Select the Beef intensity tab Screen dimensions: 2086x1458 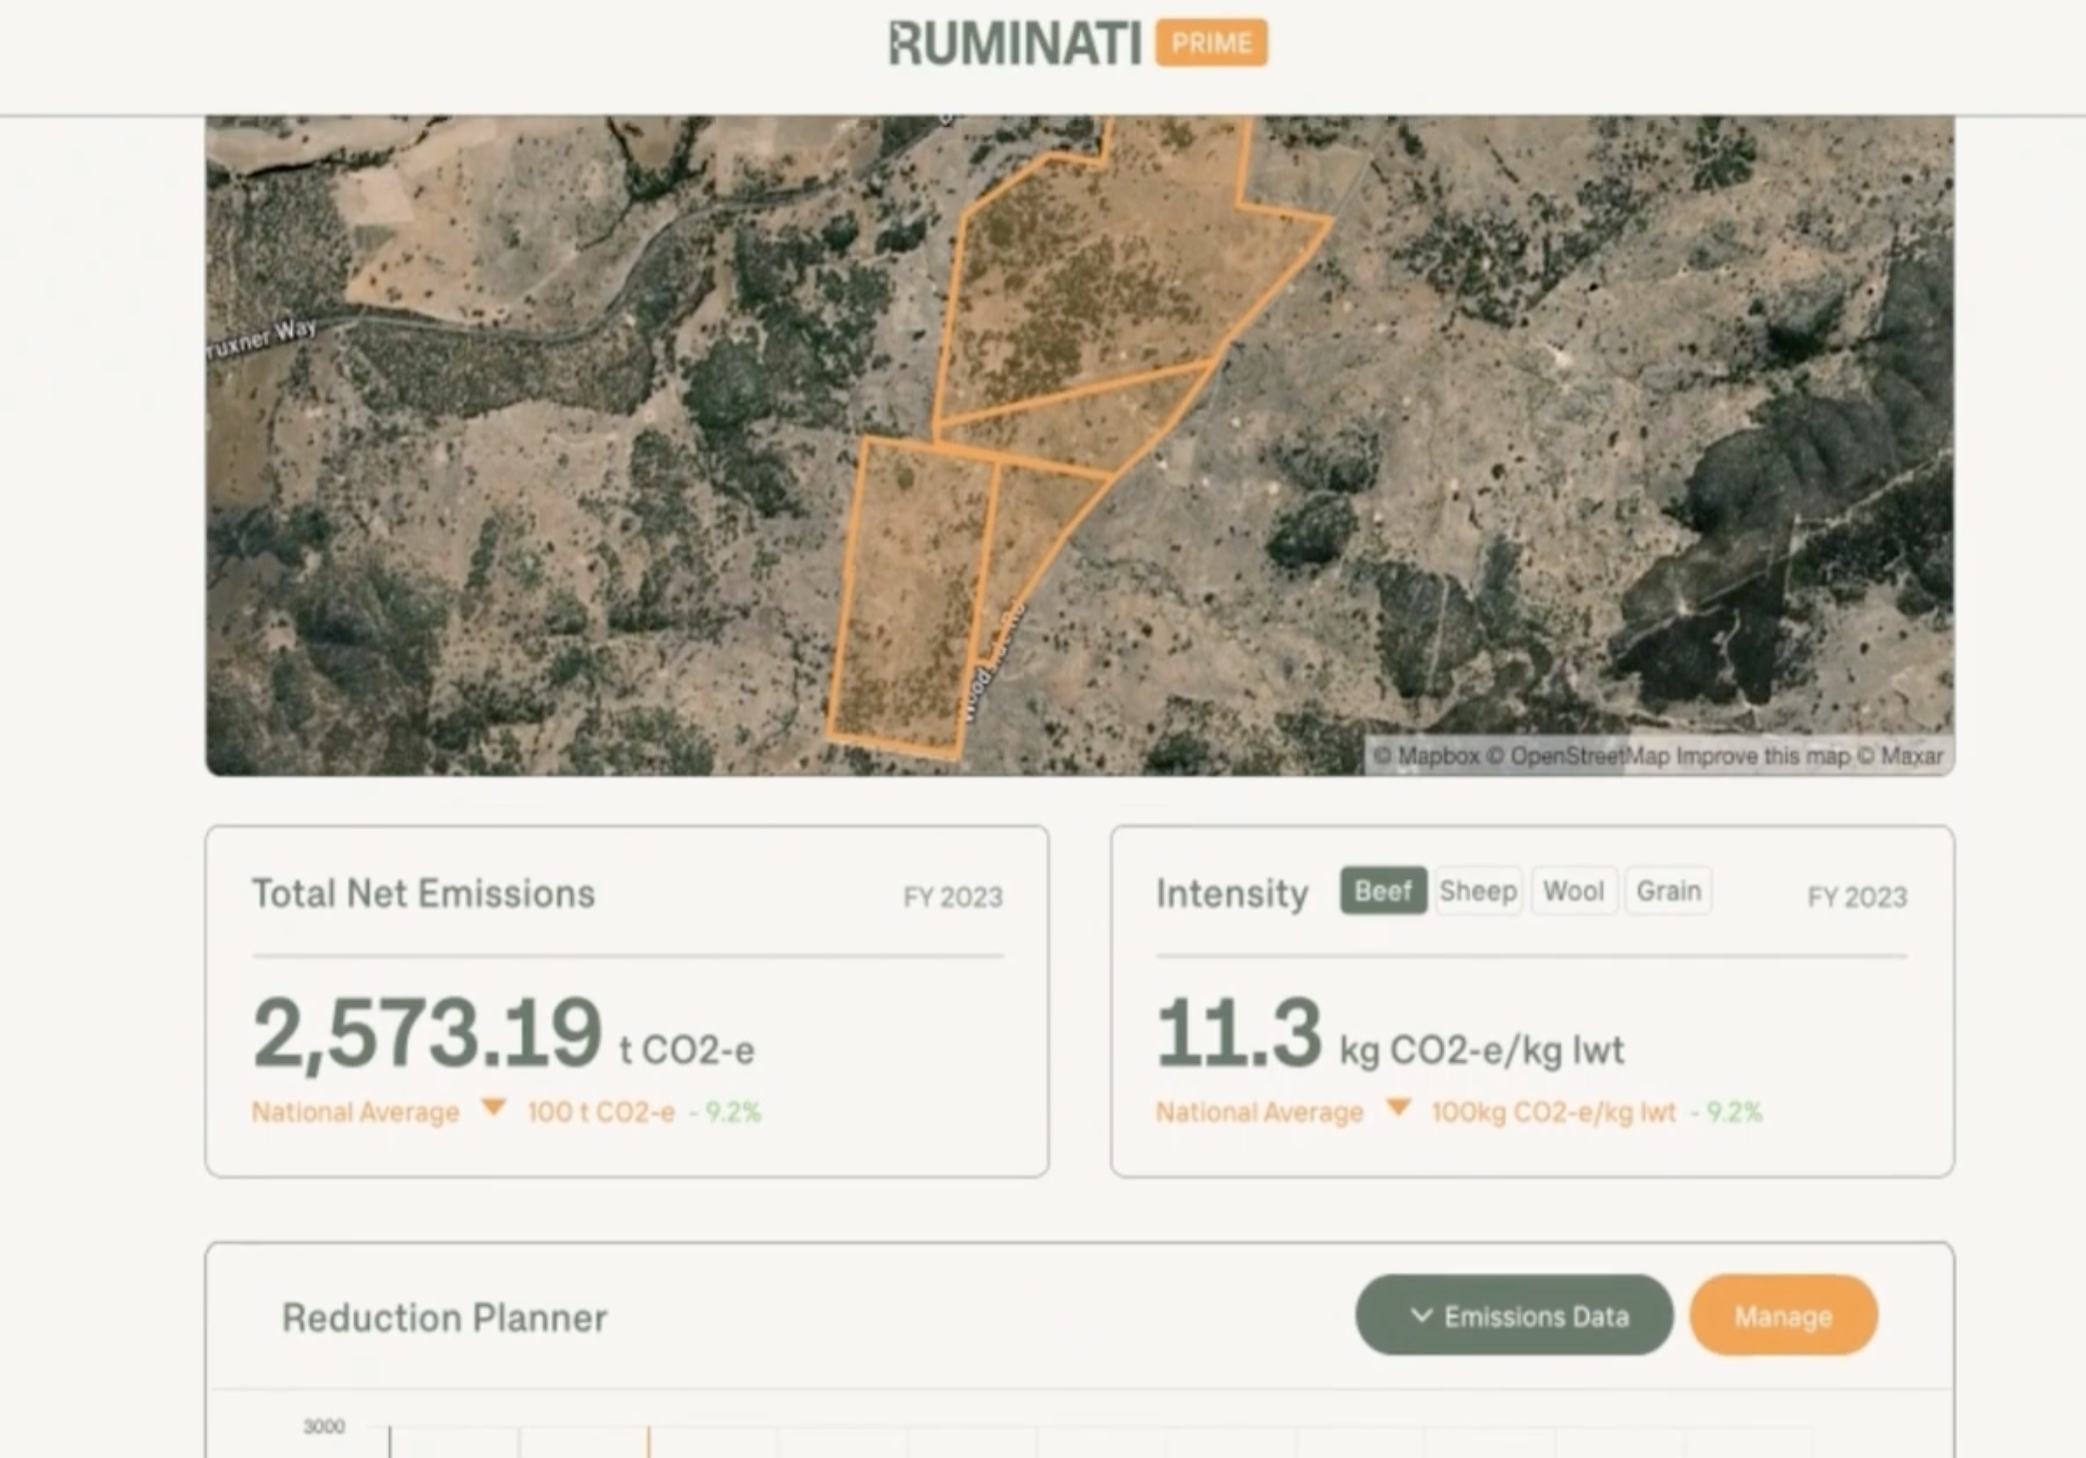(x=1383, y=890)
